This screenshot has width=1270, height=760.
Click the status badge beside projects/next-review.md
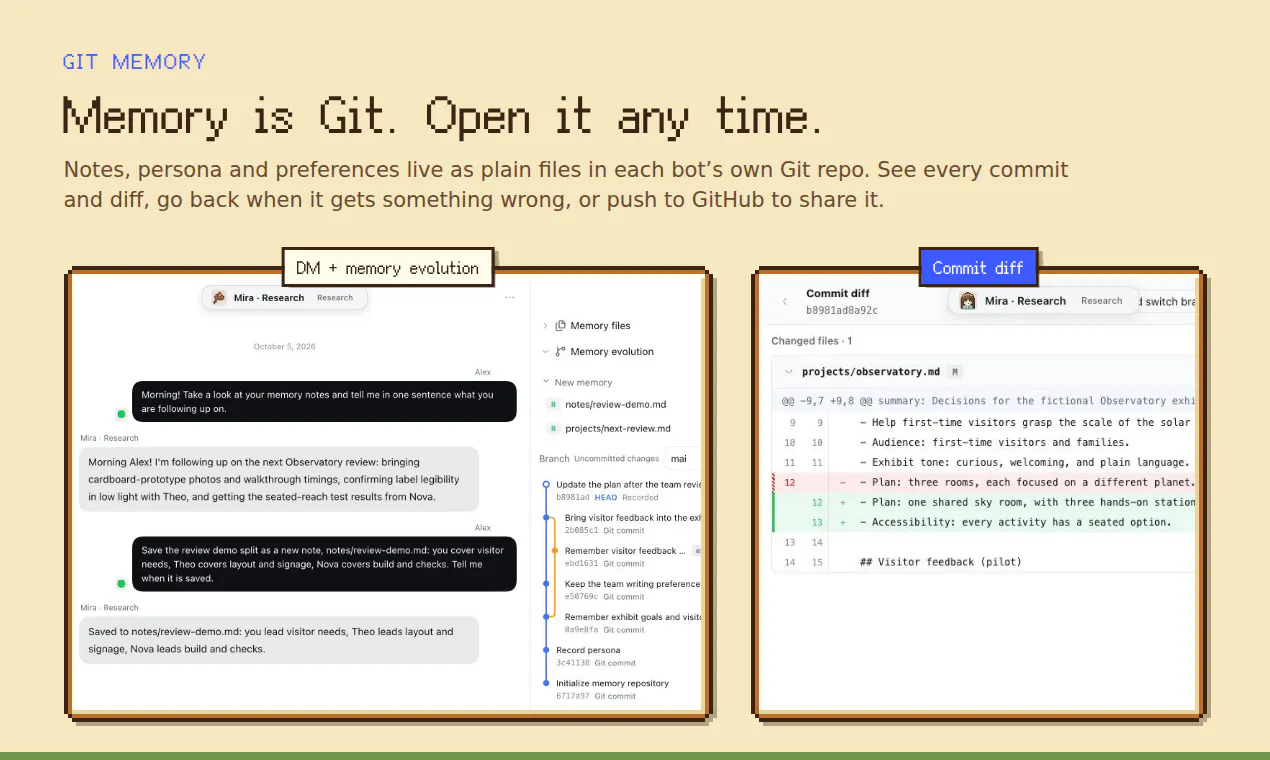552,429
